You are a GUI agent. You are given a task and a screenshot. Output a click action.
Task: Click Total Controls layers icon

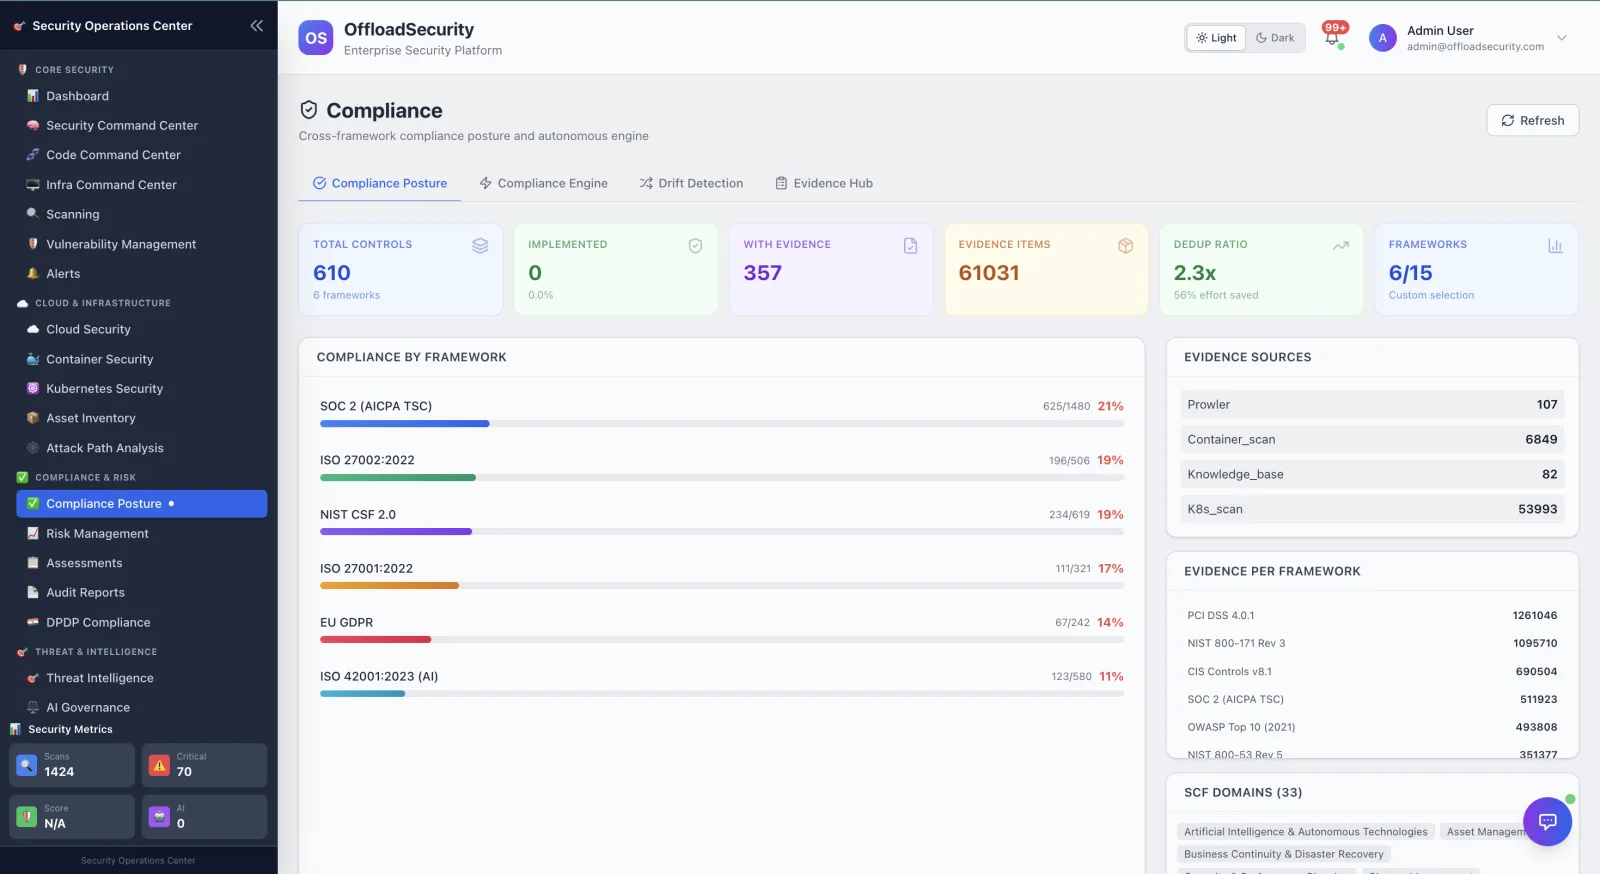pos(480,246)
